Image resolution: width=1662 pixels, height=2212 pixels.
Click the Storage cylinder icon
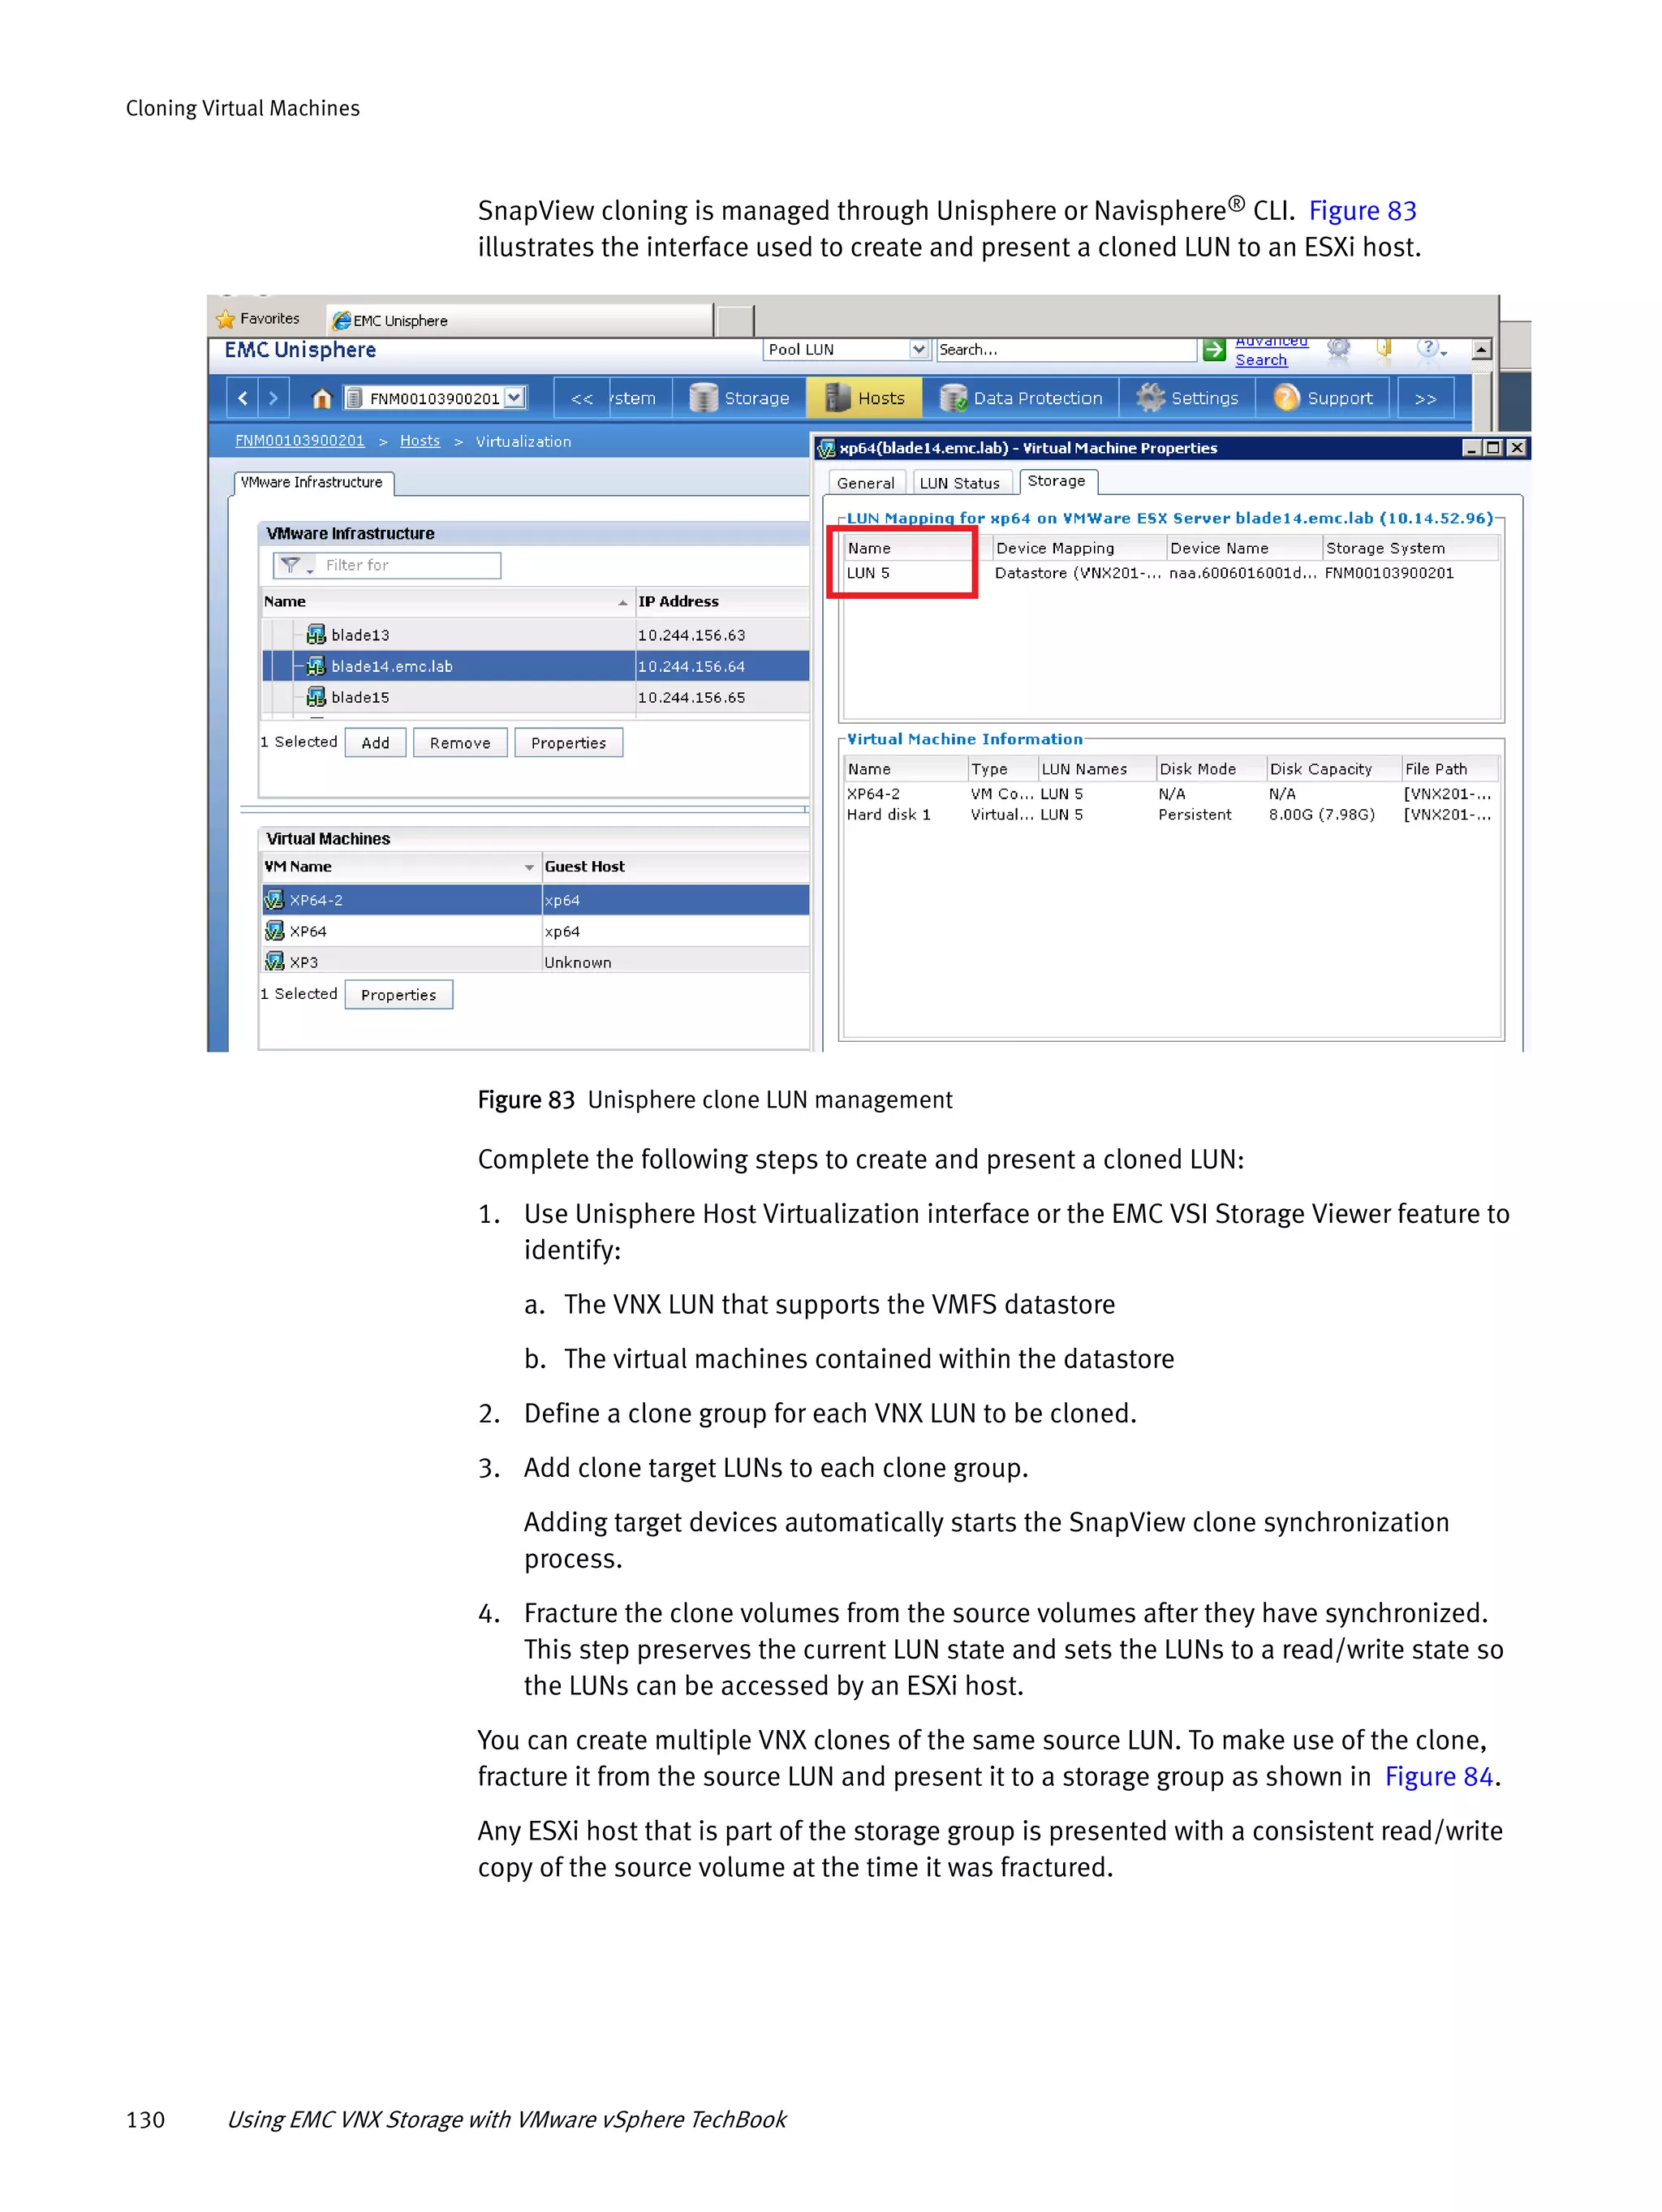point(704,398)
